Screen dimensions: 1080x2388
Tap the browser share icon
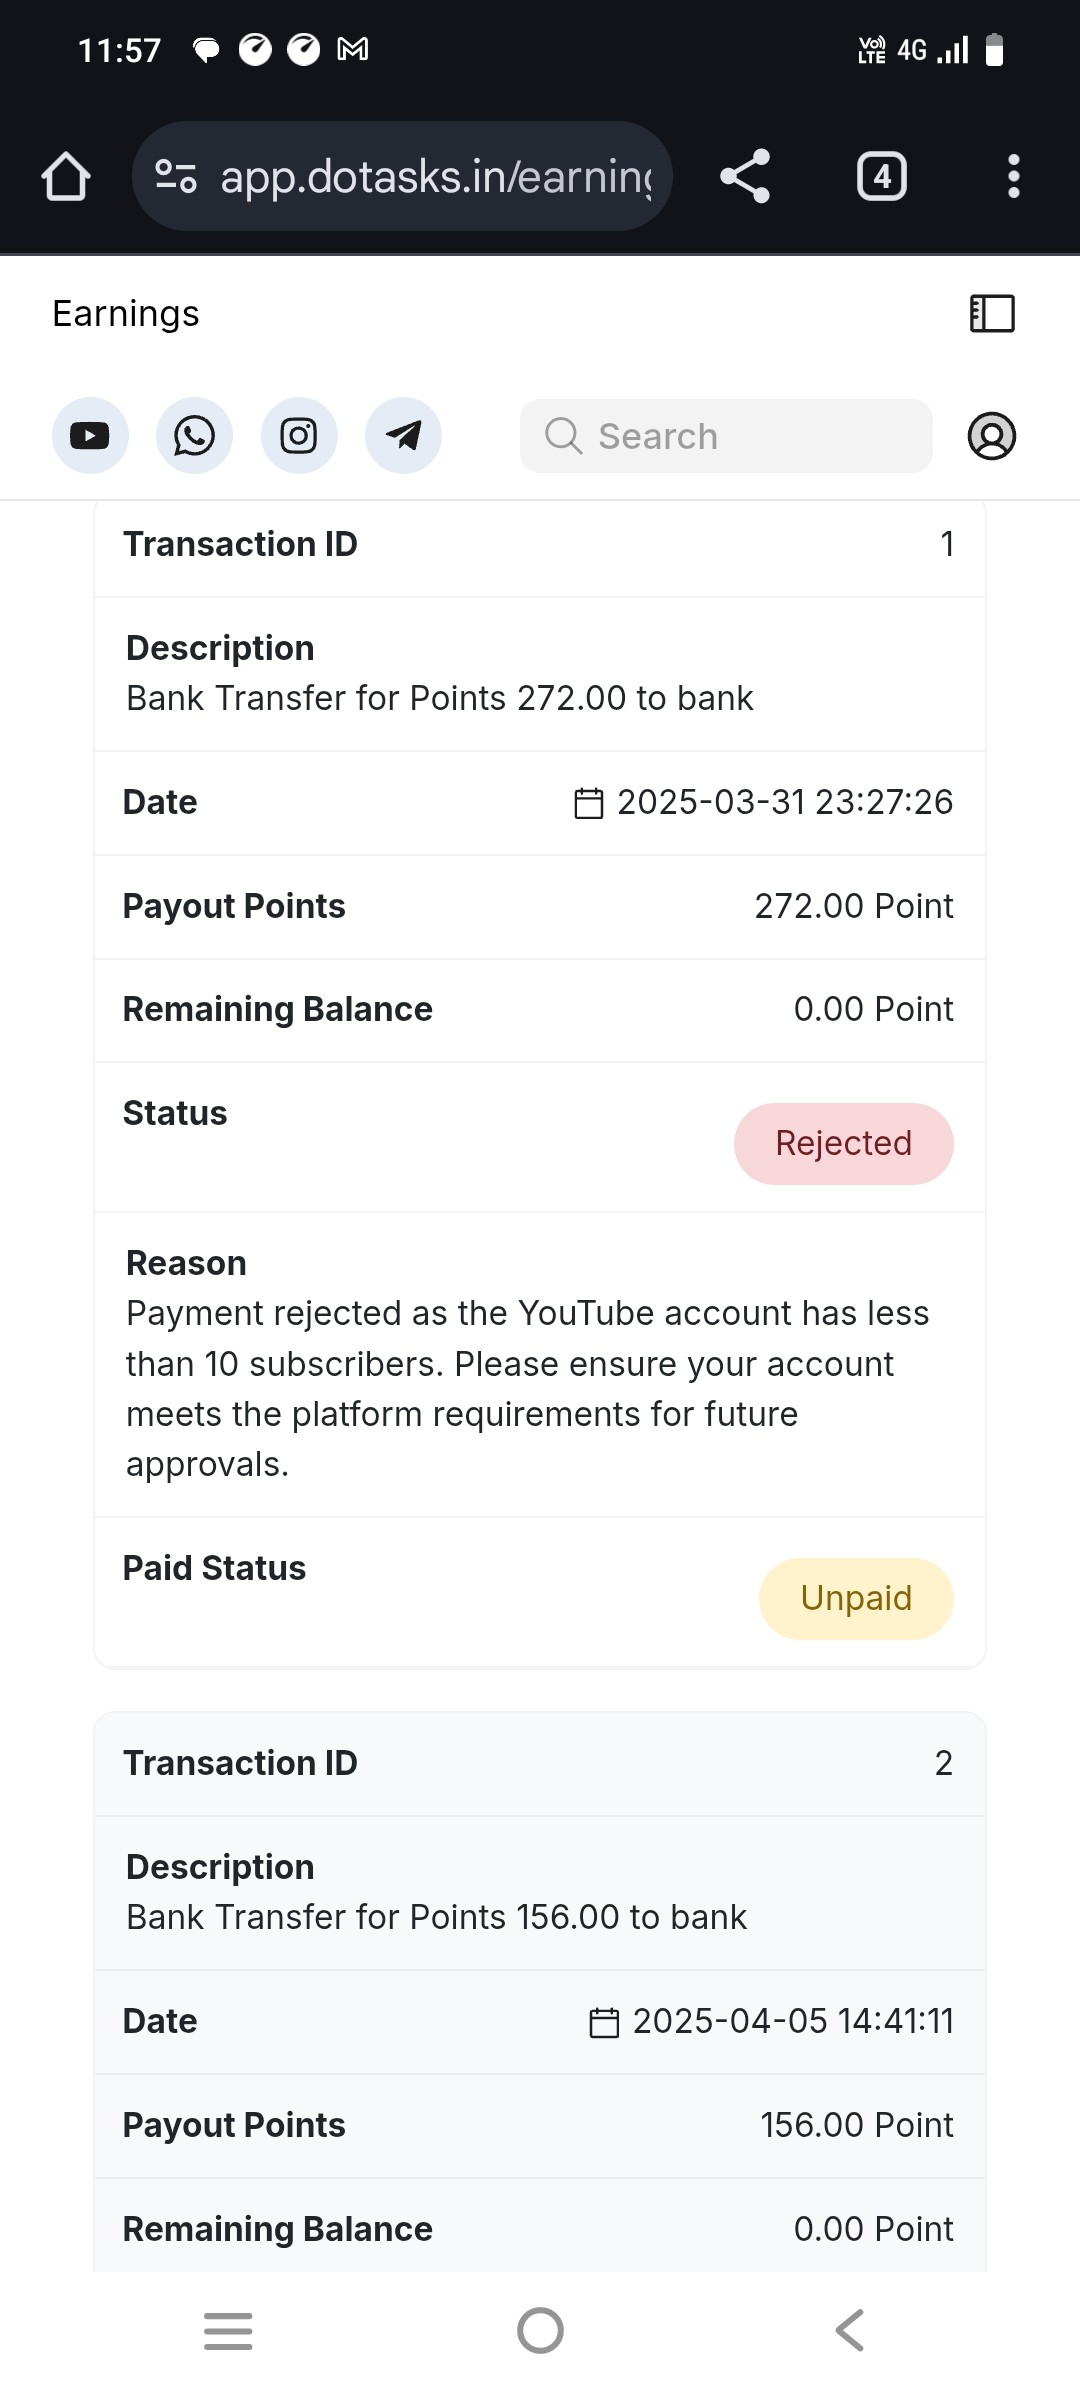[x=746, y=176]
